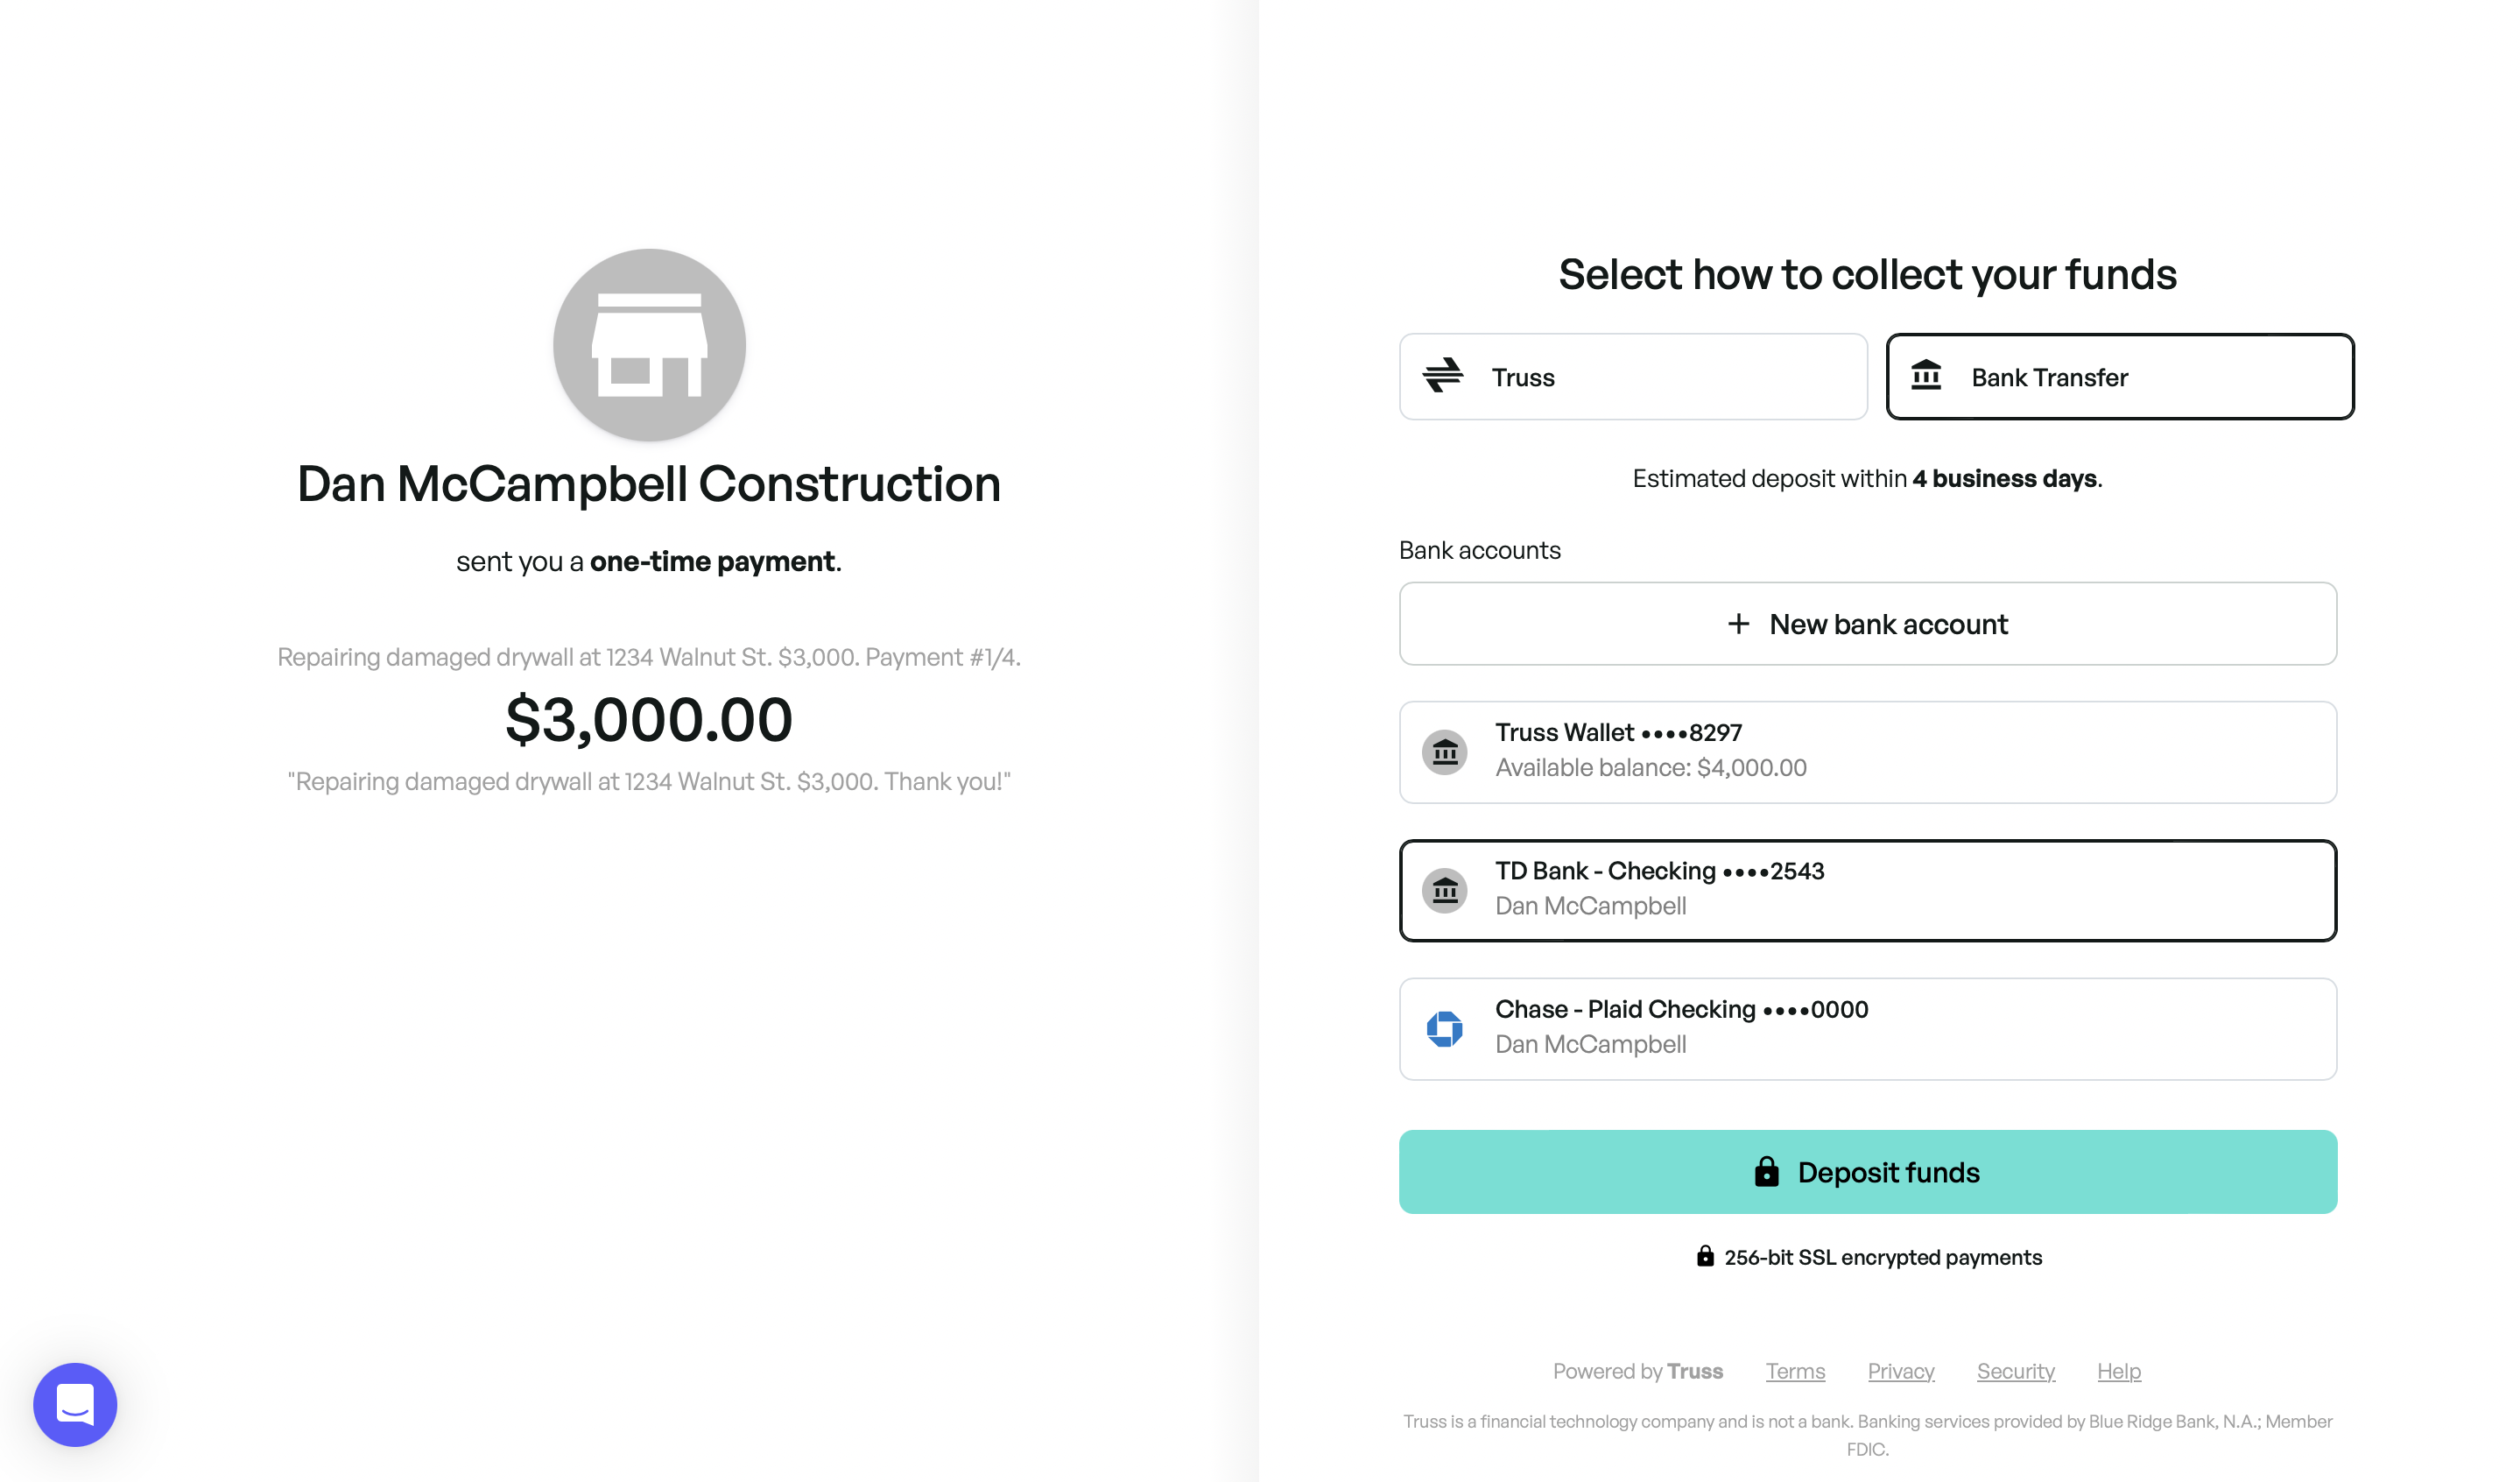Select the Truss collection method
Screen dimensions: 2520x1482
click(1632, 377)
